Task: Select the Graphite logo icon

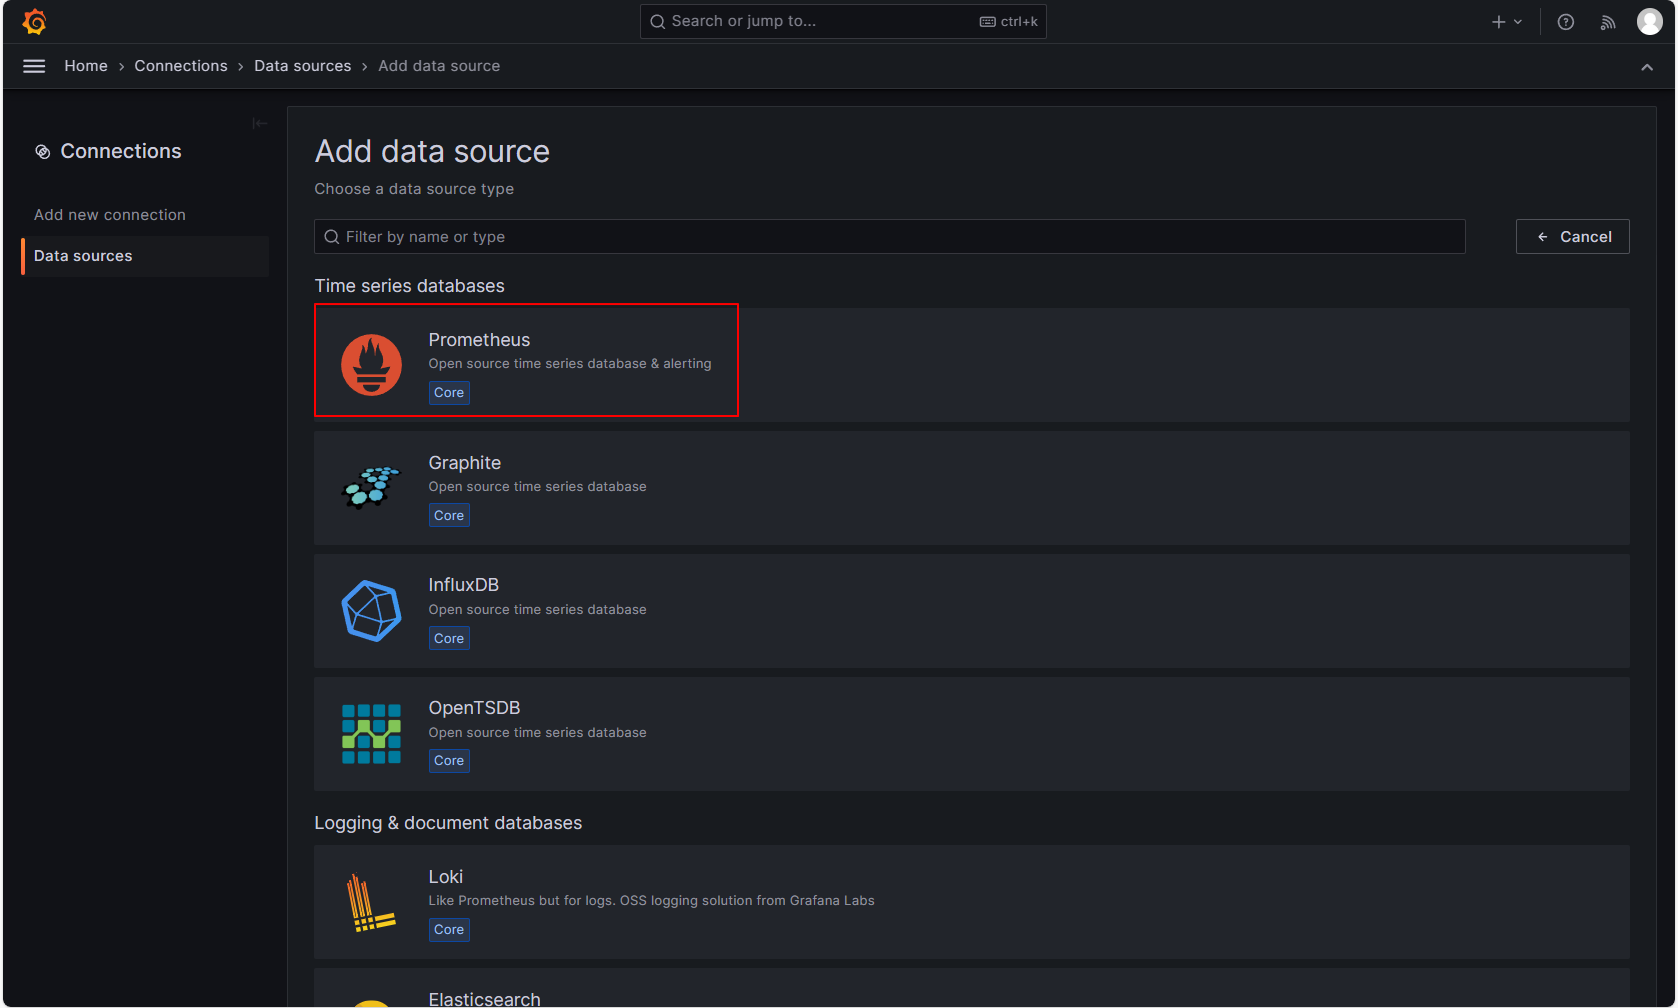Action: pos(371,488)
